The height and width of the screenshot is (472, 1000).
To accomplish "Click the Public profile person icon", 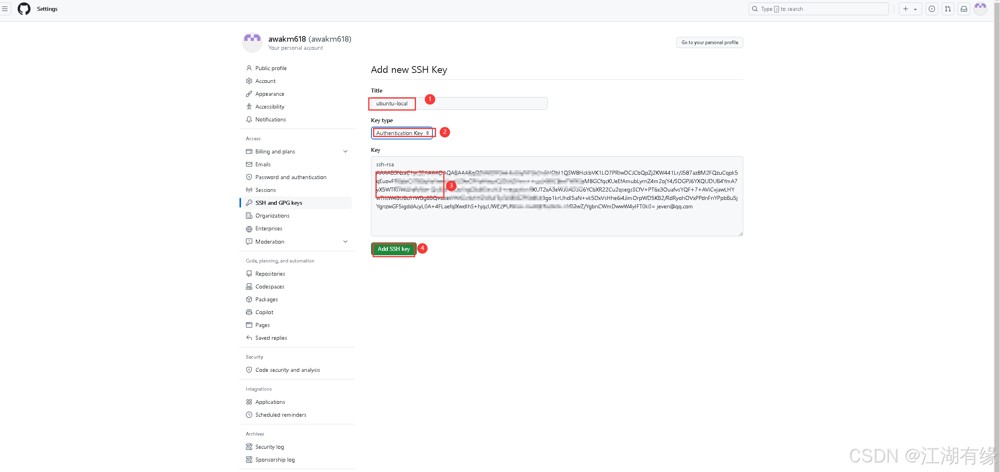I will pyautogui.click(x=249, y=68).
